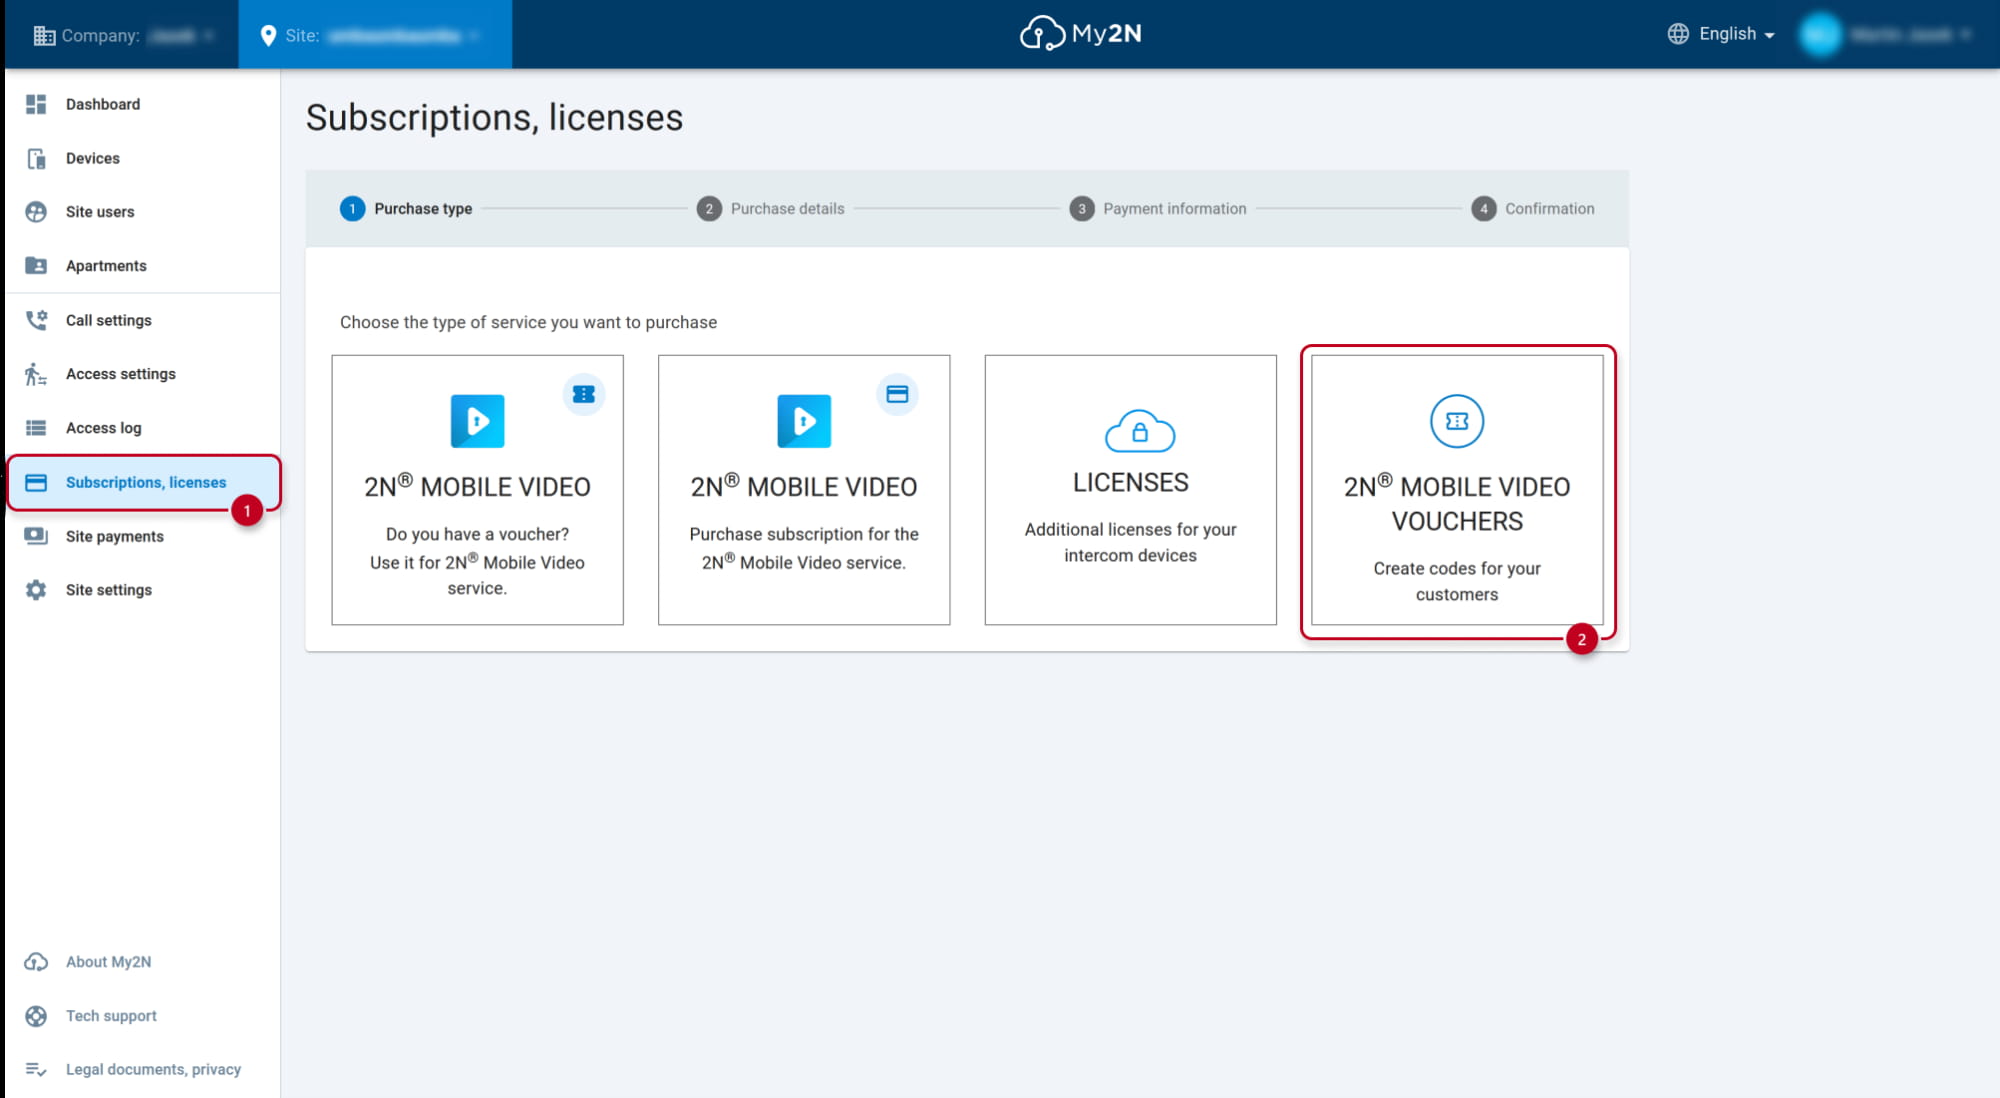The height and width of the screenshot is (1098, 2000).
Task: Open Legal documents, privacy link
Action: 142,1070
